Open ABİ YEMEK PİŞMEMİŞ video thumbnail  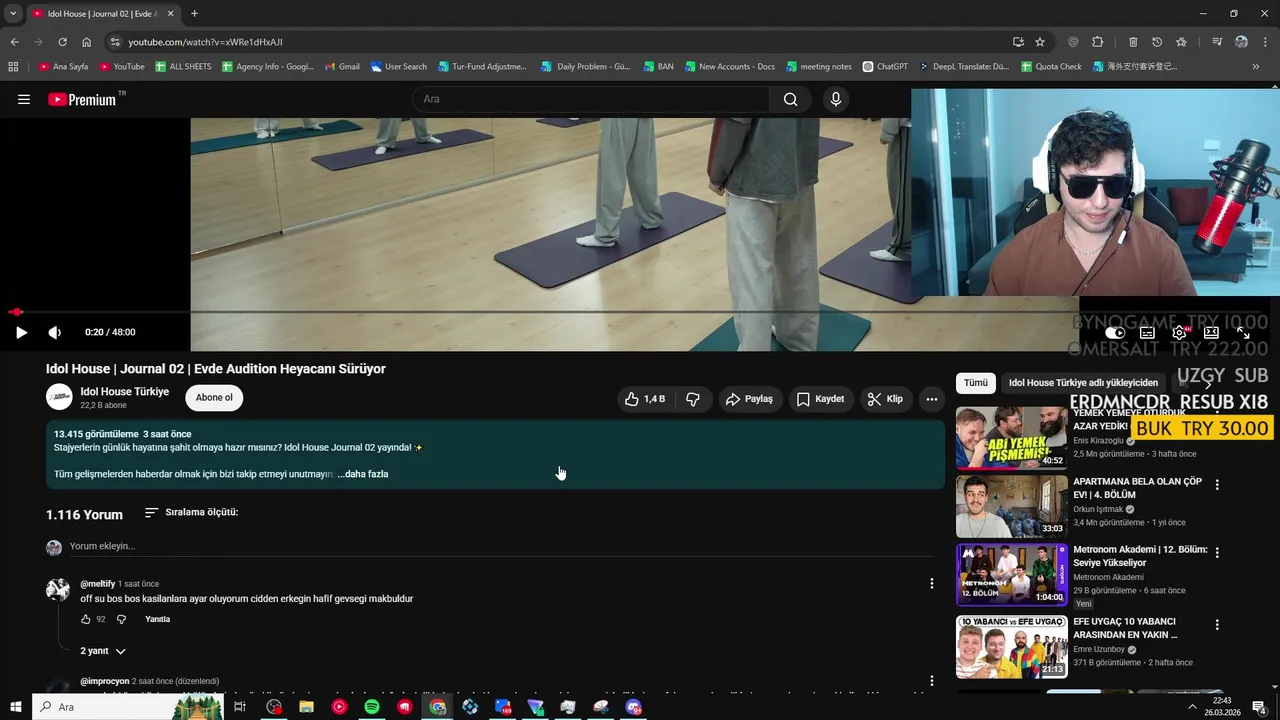(x=1012, y=437)
